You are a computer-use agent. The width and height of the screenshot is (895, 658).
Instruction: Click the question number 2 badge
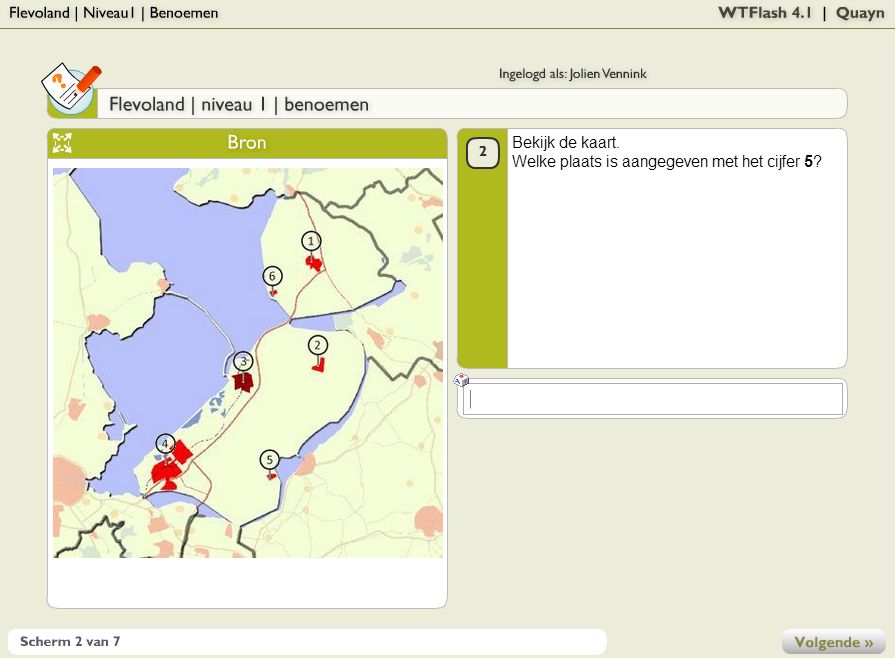(x=482, y=153)
